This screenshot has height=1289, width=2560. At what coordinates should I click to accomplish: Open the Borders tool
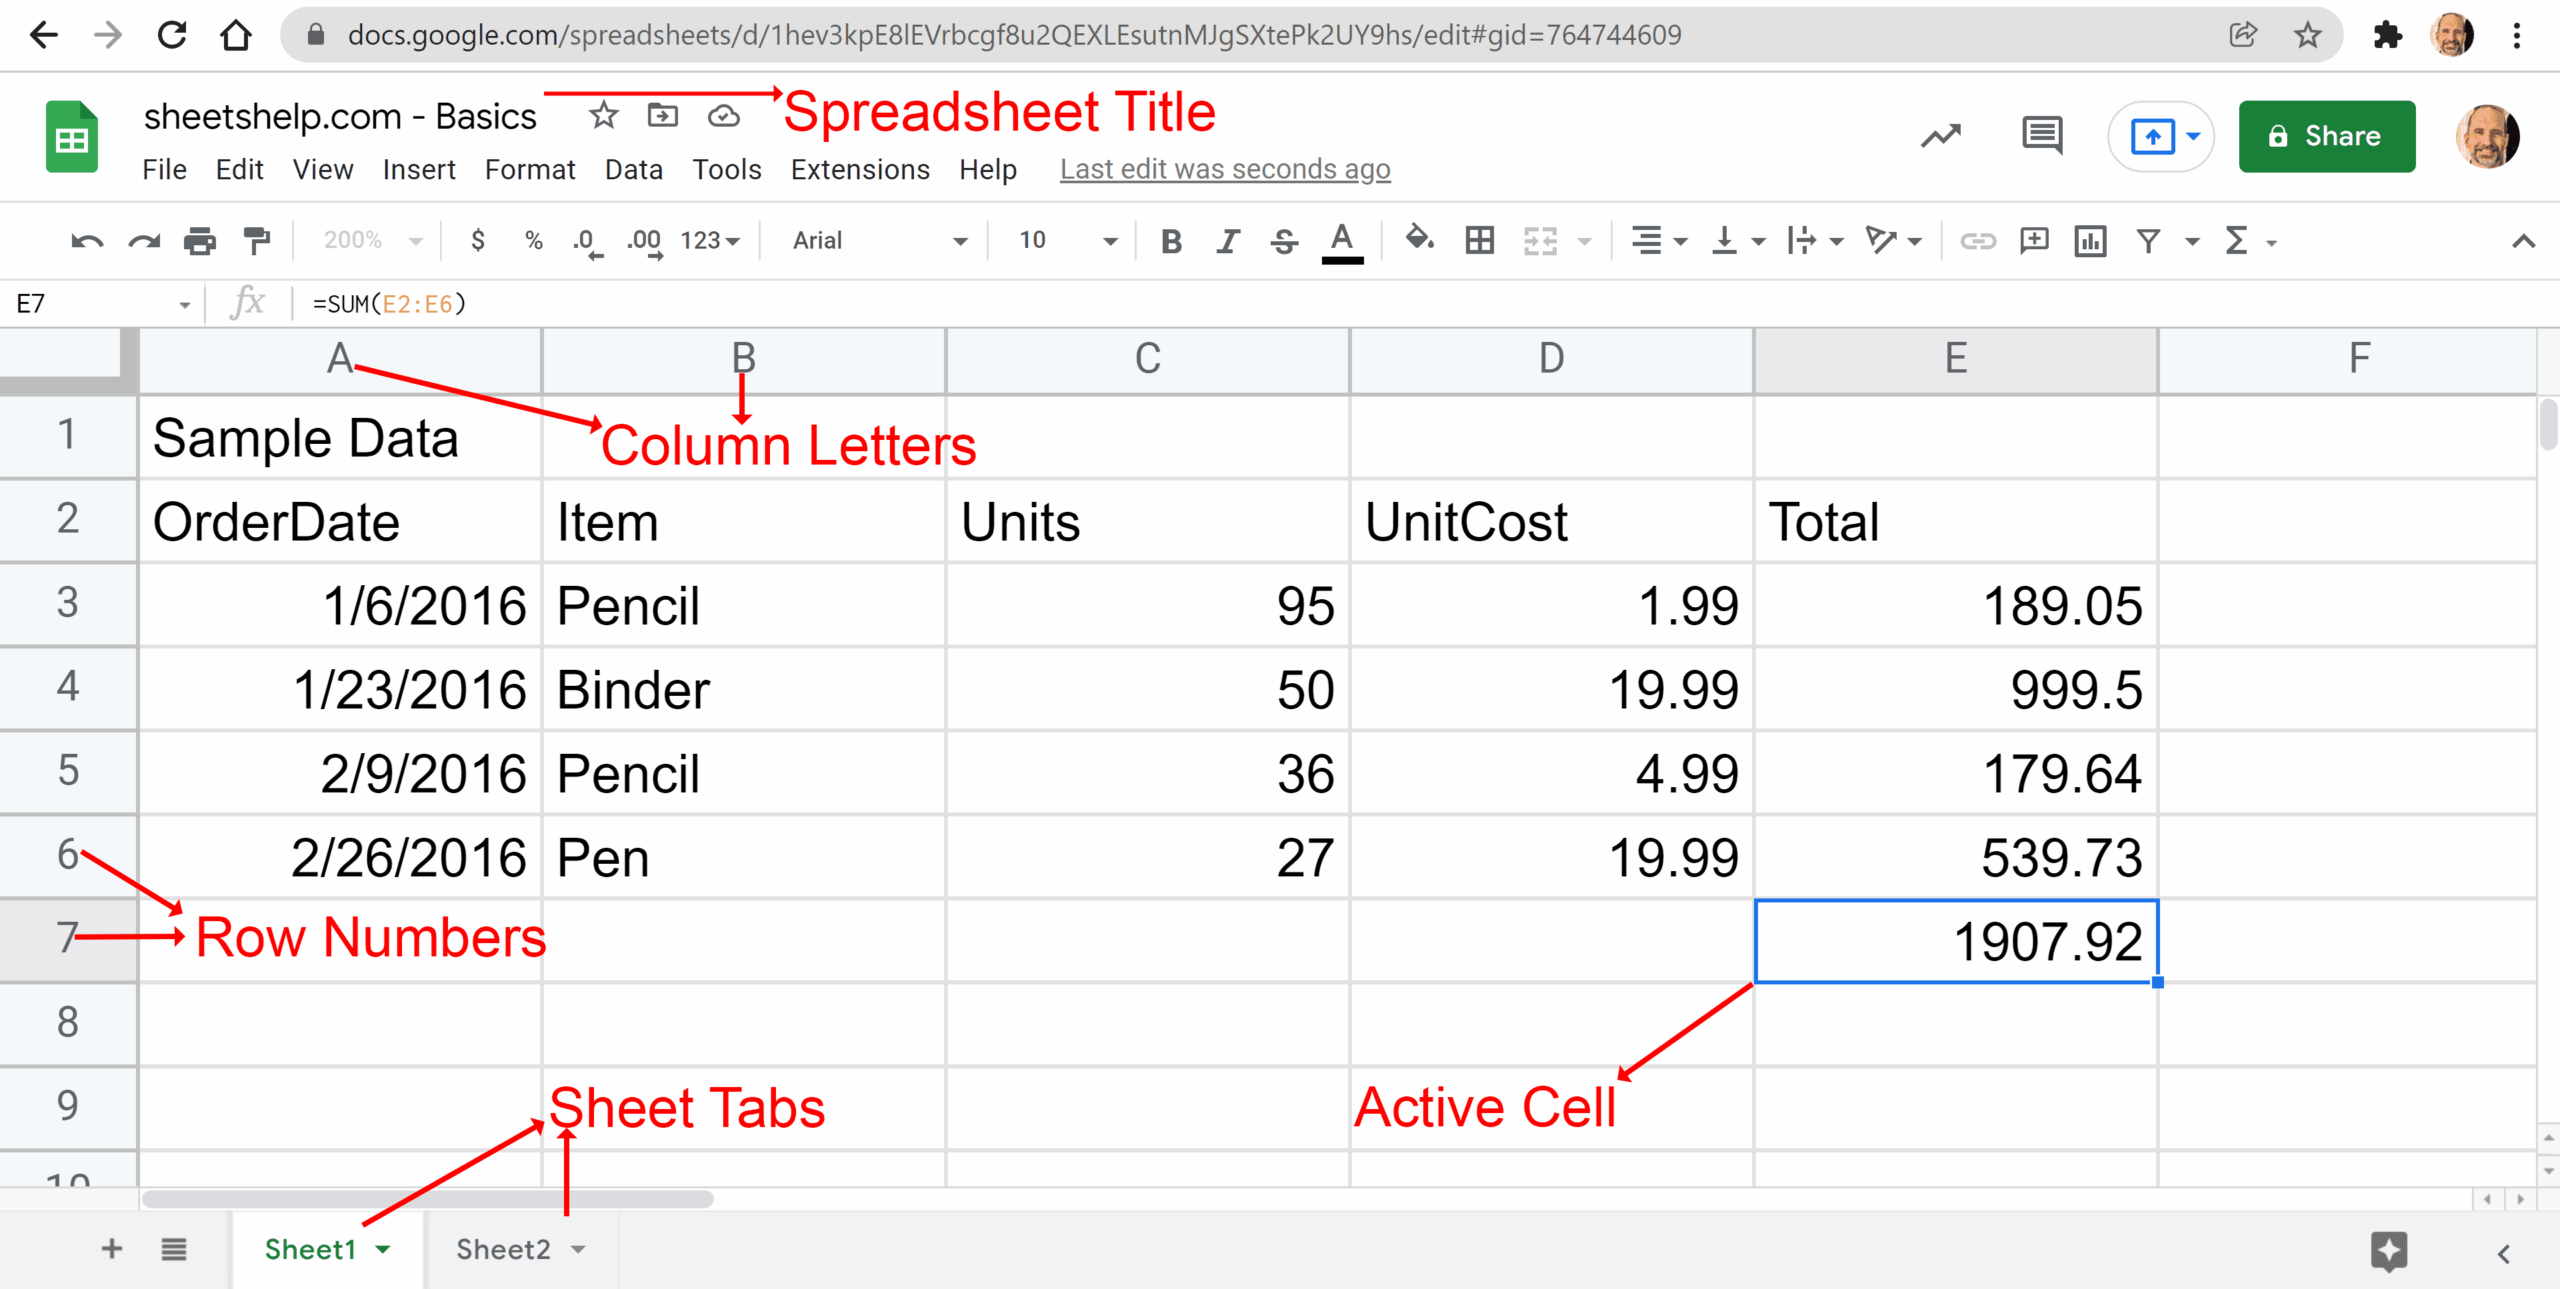(1479, 241)
